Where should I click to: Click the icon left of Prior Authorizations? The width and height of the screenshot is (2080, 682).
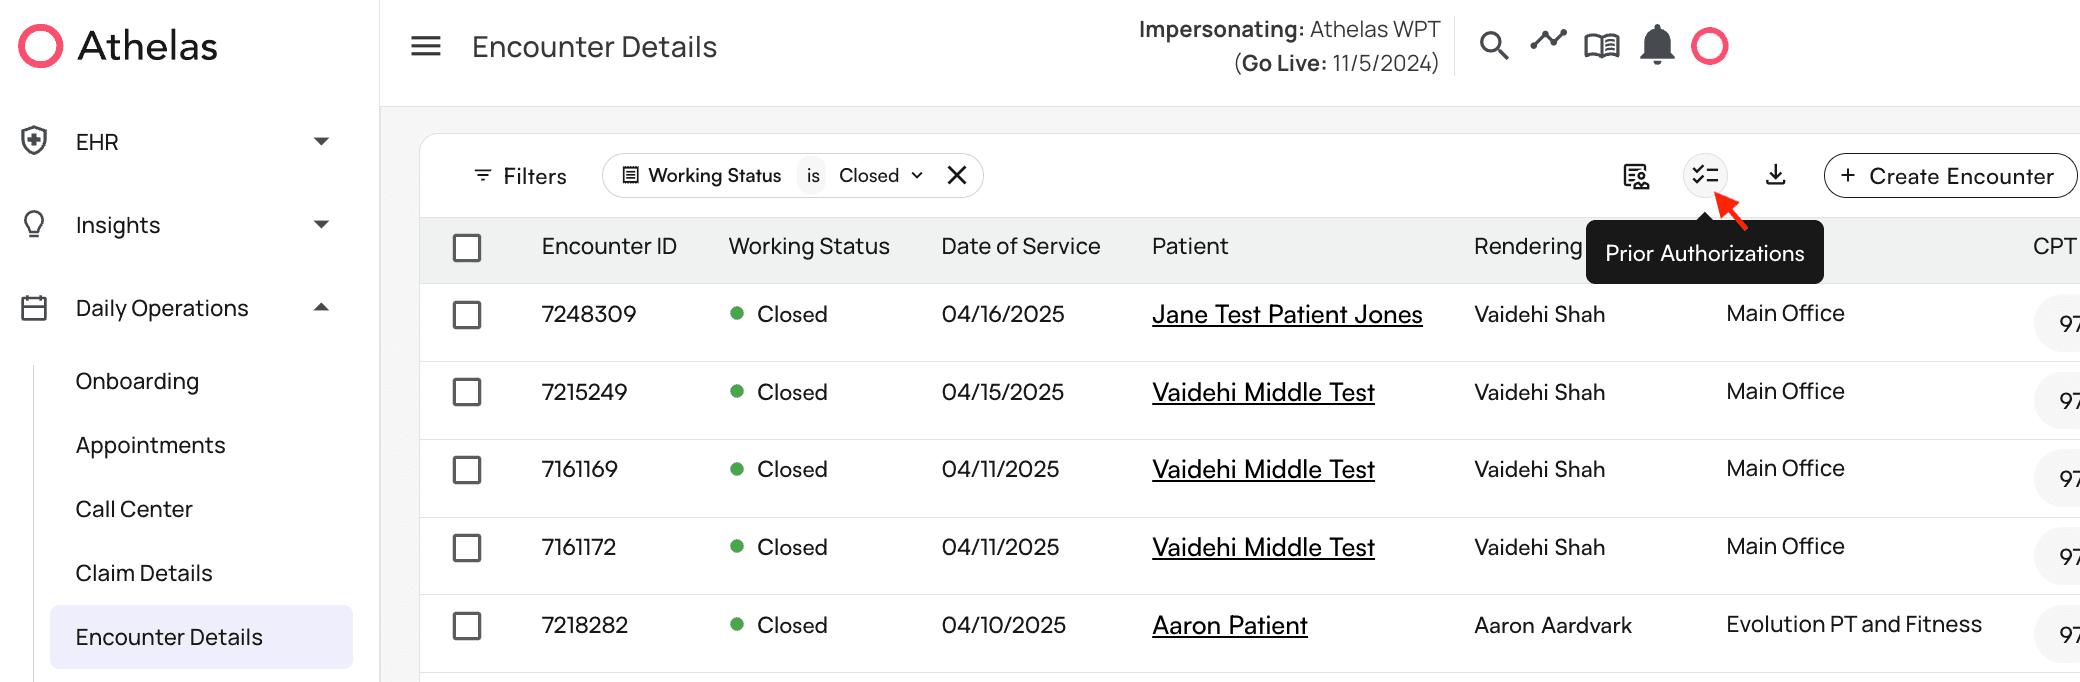pos(1636,176)
